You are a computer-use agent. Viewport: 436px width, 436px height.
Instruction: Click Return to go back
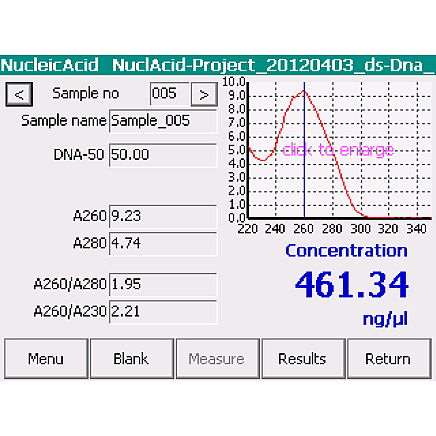389,359
